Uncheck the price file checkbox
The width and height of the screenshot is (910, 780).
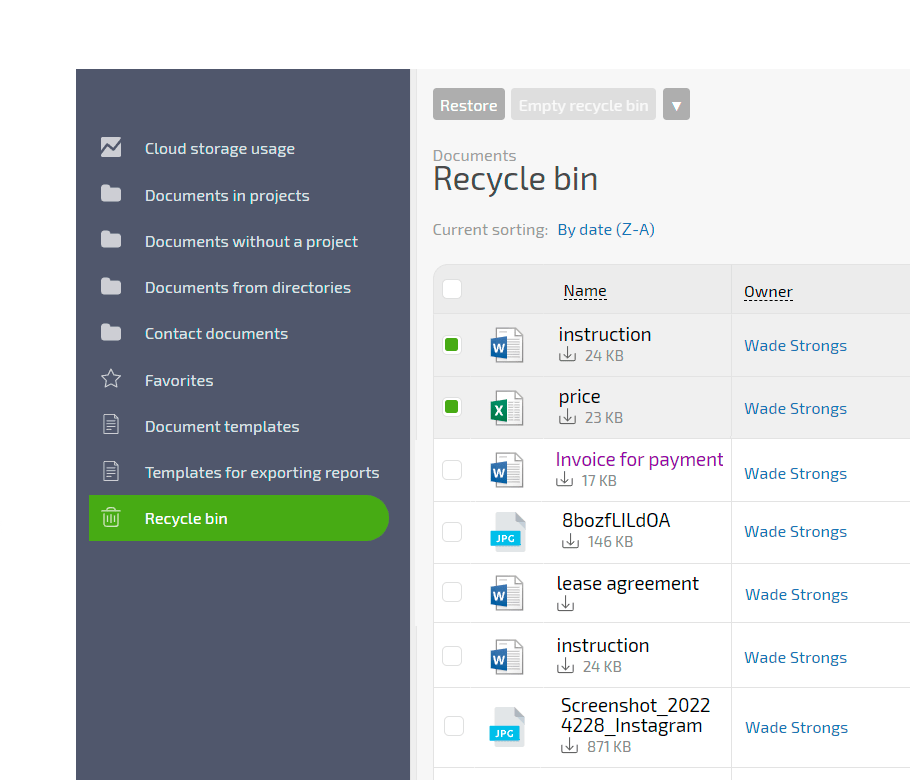(x=452, y=407)
